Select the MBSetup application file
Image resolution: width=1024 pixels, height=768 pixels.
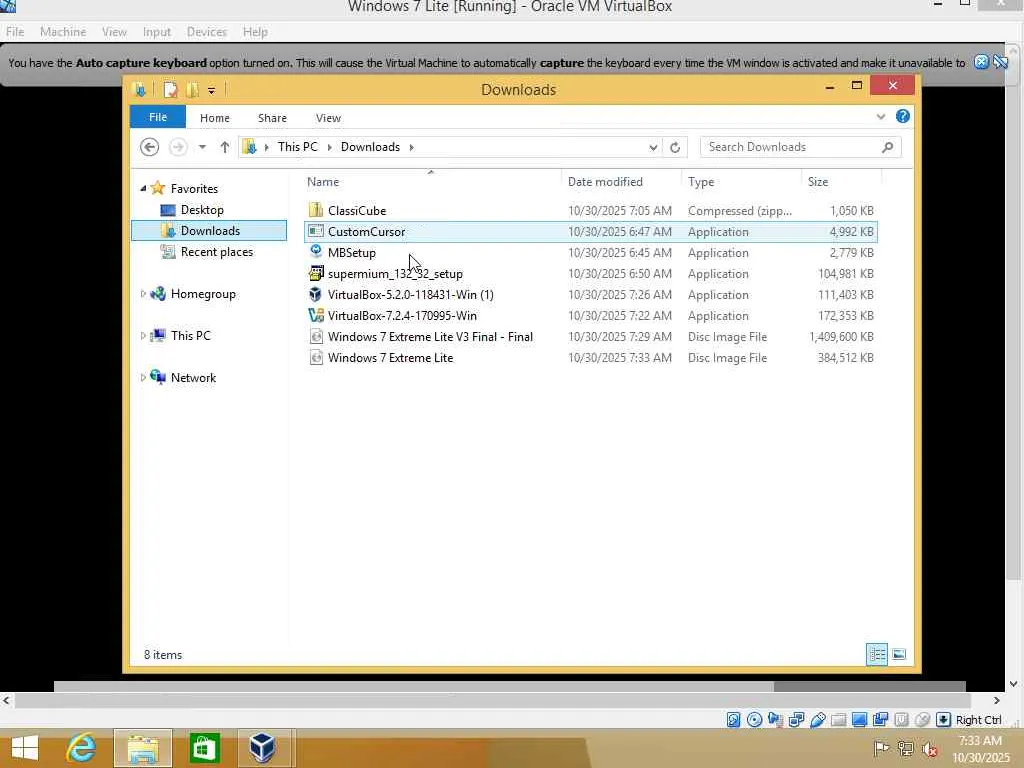click(590, 253)
